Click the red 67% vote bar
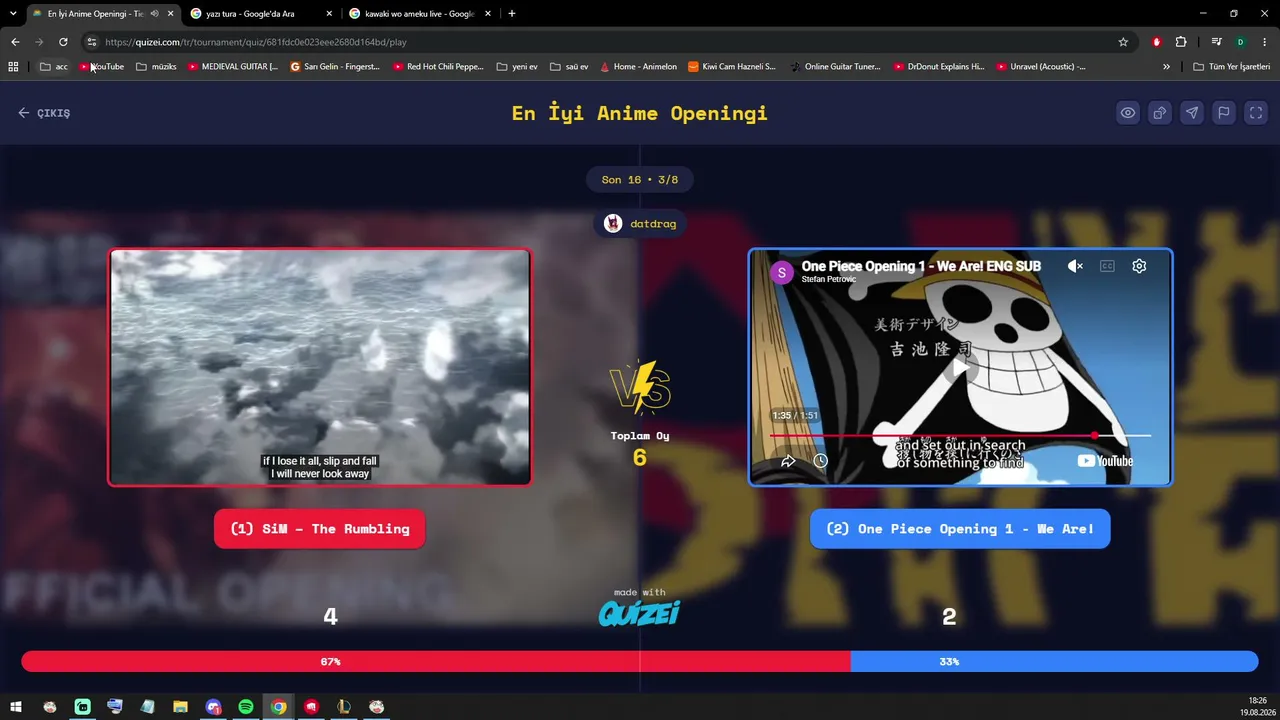 coord(435,661)
